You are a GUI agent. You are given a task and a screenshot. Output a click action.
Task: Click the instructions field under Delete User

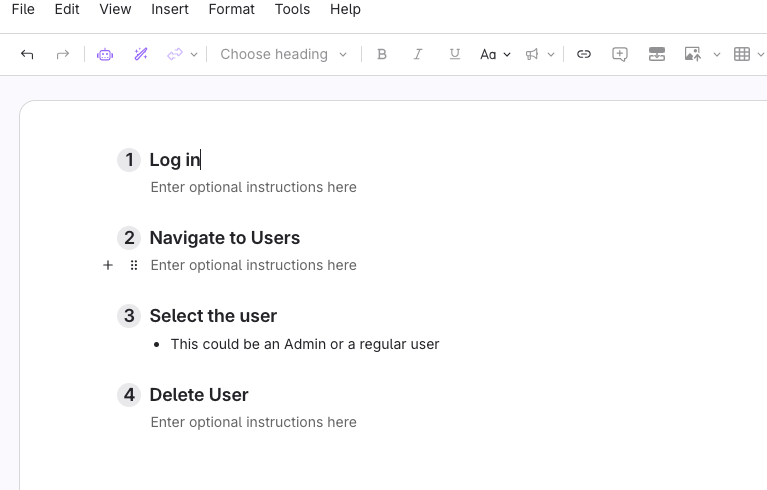click(x=253, y=422)
